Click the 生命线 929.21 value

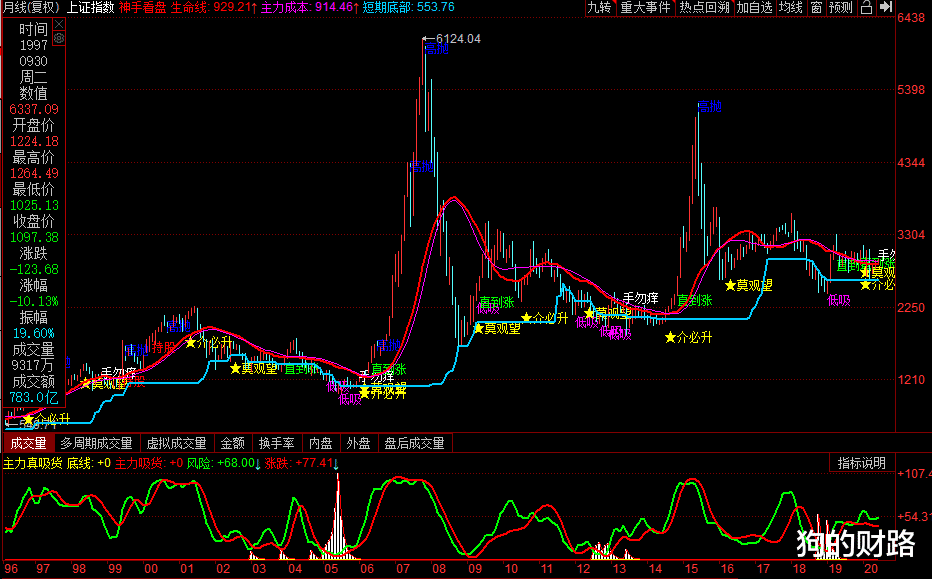coord(214,7)
